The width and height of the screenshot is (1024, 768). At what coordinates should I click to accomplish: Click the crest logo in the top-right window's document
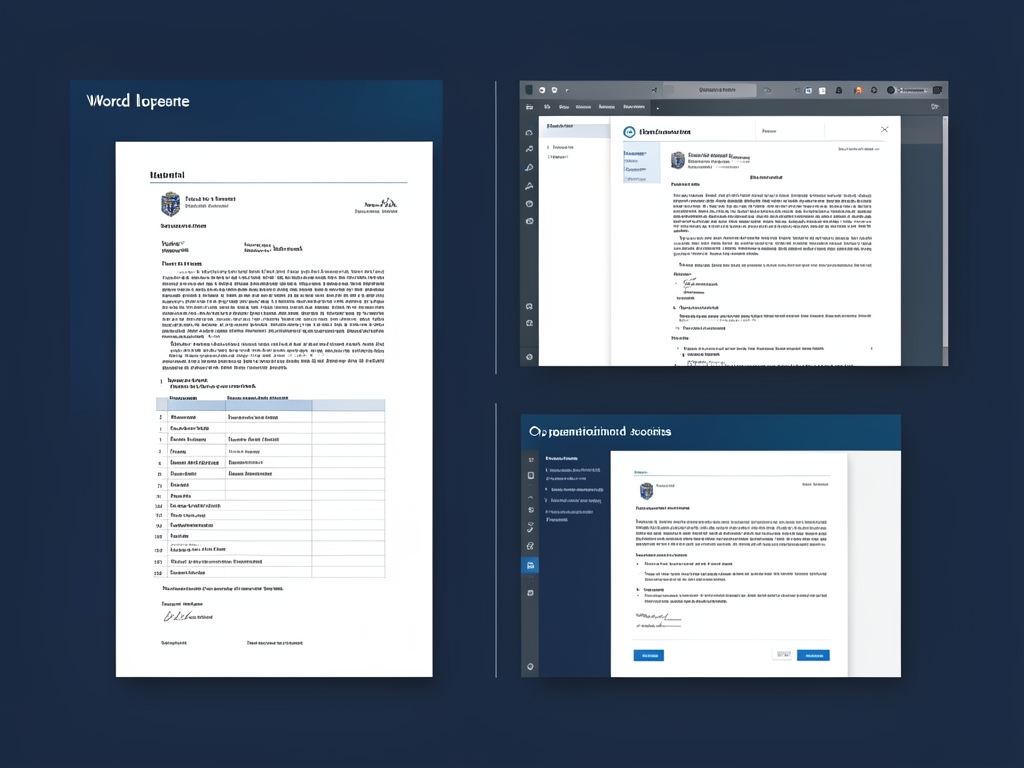point(677,160)
